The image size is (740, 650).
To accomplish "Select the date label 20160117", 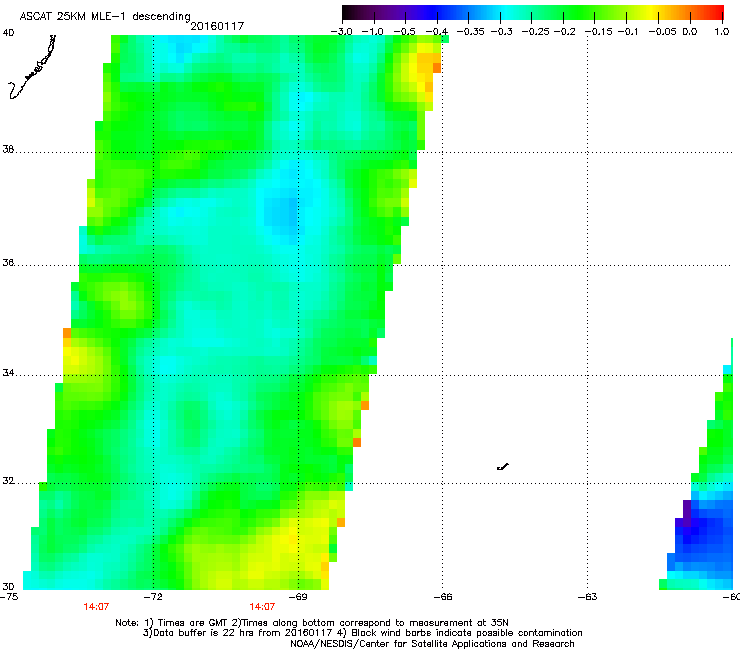I will tap(217, 26).
